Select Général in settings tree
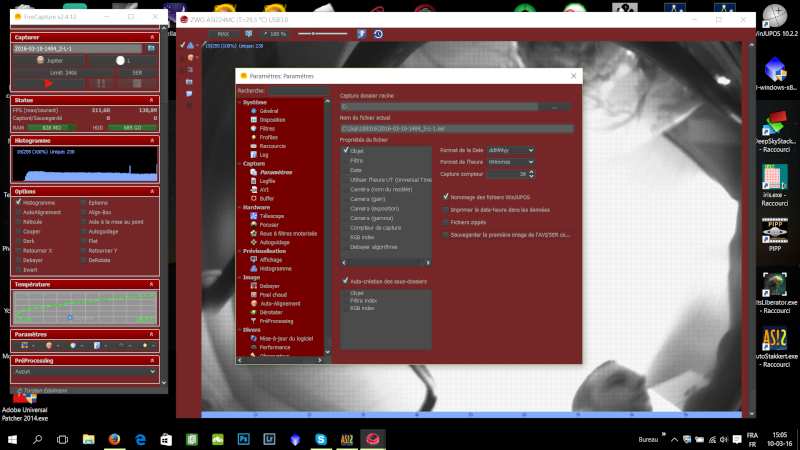 268,111
